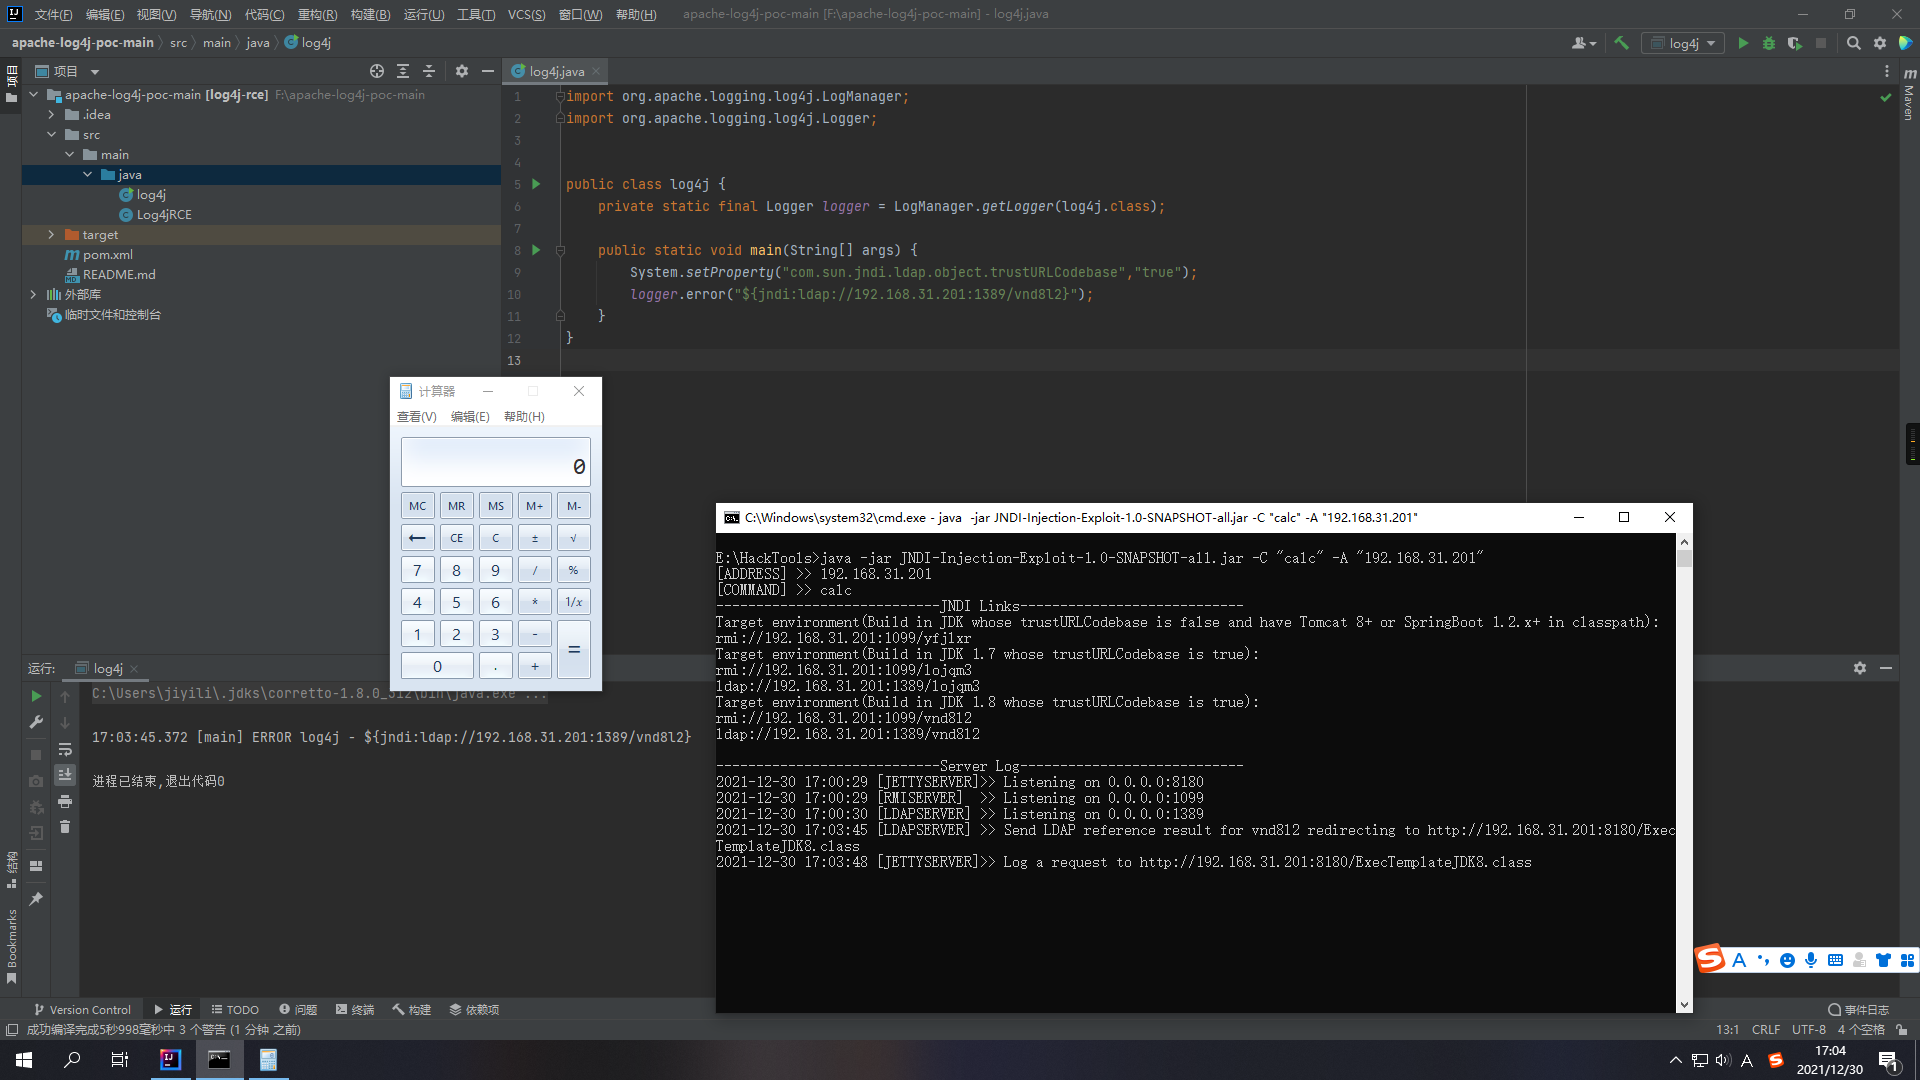Click the cmd window's vertical scrollbar down arrow
This screenshot has width=1920, height=1080.
coord(1684,1004)
